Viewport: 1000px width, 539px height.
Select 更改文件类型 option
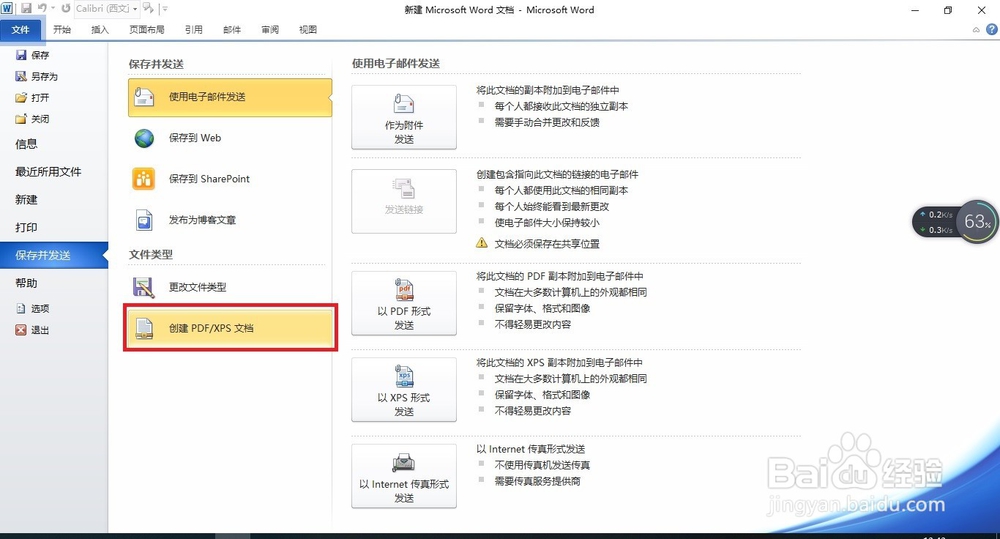click(x=230, y=287)
